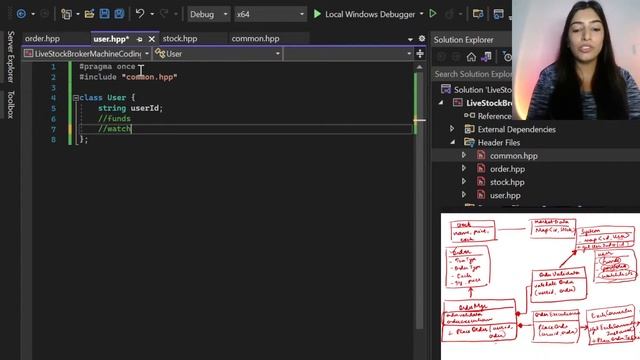
Task: Click Header Files folder icon
Action: click(x=469, y=142)
